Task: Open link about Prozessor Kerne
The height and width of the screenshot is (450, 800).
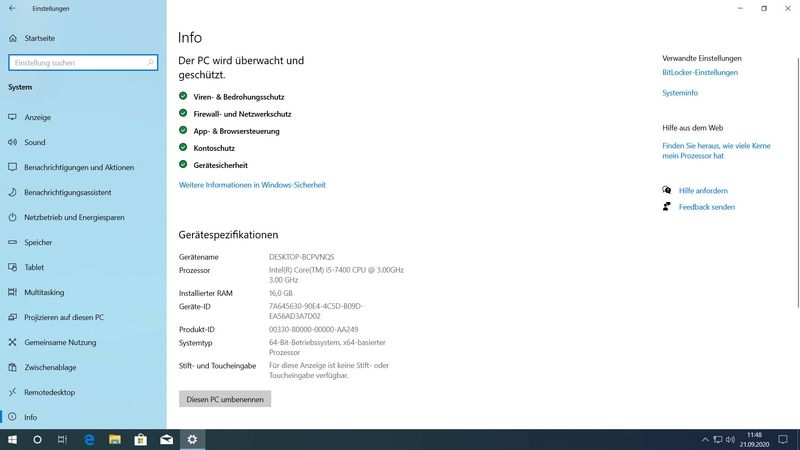Action: pyautogui.click(x=716, y=151)
